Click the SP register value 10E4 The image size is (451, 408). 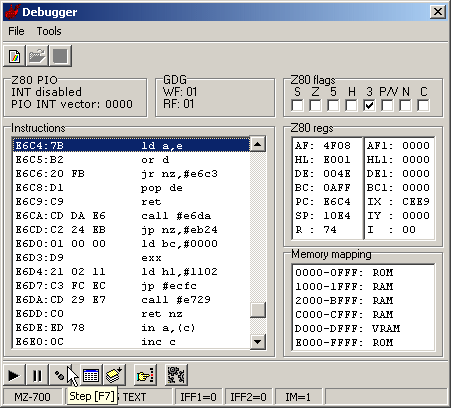[x=337, y=216]
